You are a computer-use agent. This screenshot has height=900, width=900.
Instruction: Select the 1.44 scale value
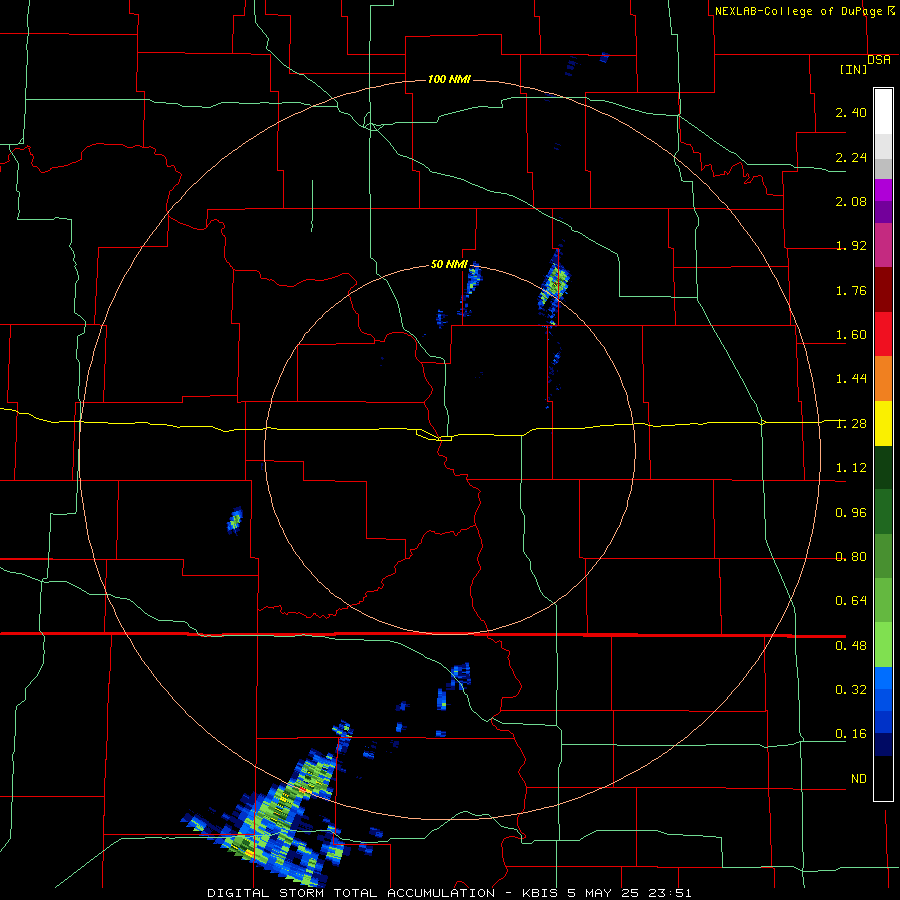[851, 379]
